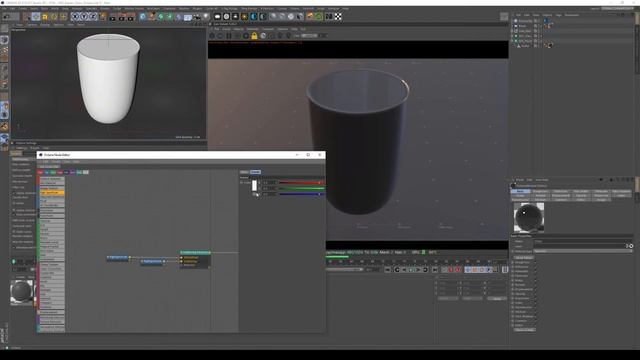Click the Floor environment icon in toolbar
Viewport: 640px width, 360px height.
pyautogui.click(x=187, y=17)
